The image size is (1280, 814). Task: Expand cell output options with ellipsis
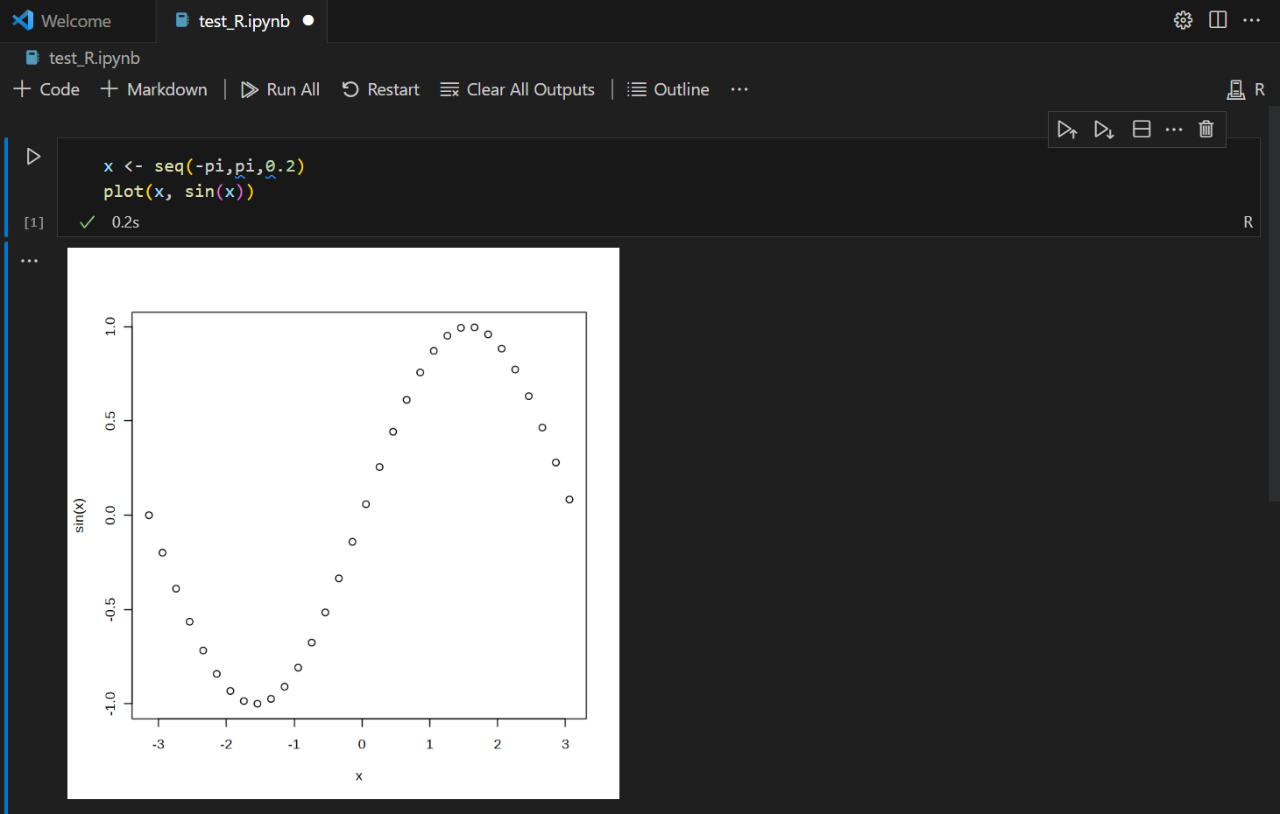point(29,259)
